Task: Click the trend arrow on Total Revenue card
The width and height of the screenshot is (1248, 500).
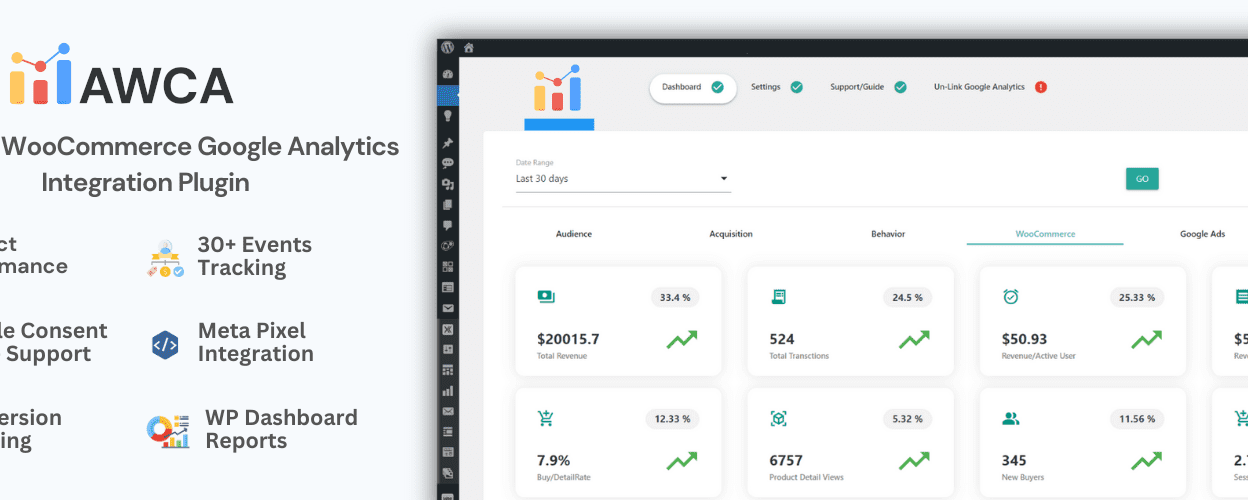Action: (682, 340)
